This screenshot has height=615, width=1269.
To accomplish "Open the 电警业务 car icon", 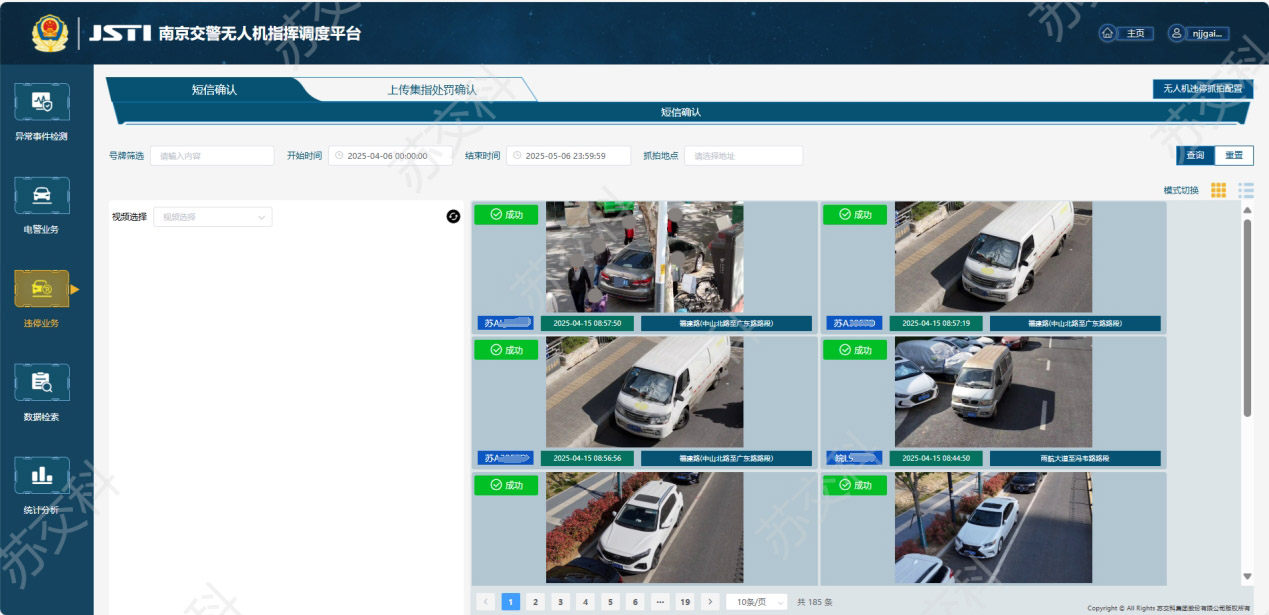I will (42, 195).
